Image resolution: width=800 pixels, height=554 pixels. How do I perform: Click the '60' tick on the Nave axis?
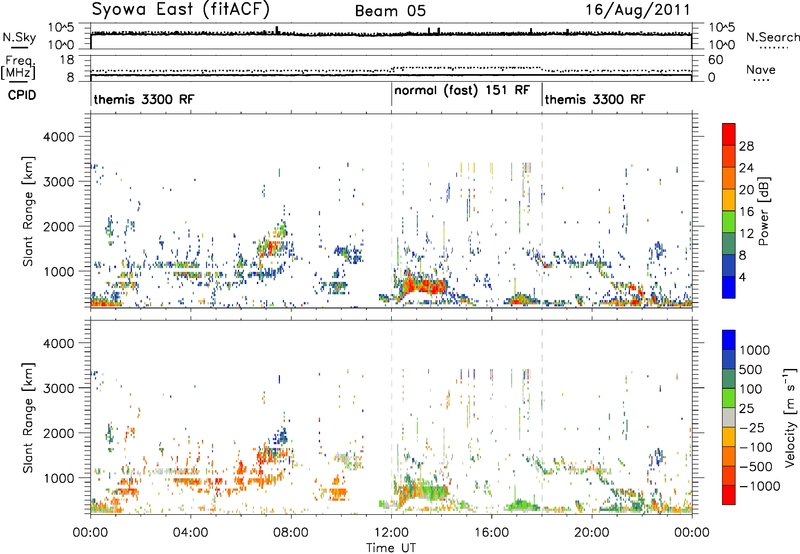715,60
